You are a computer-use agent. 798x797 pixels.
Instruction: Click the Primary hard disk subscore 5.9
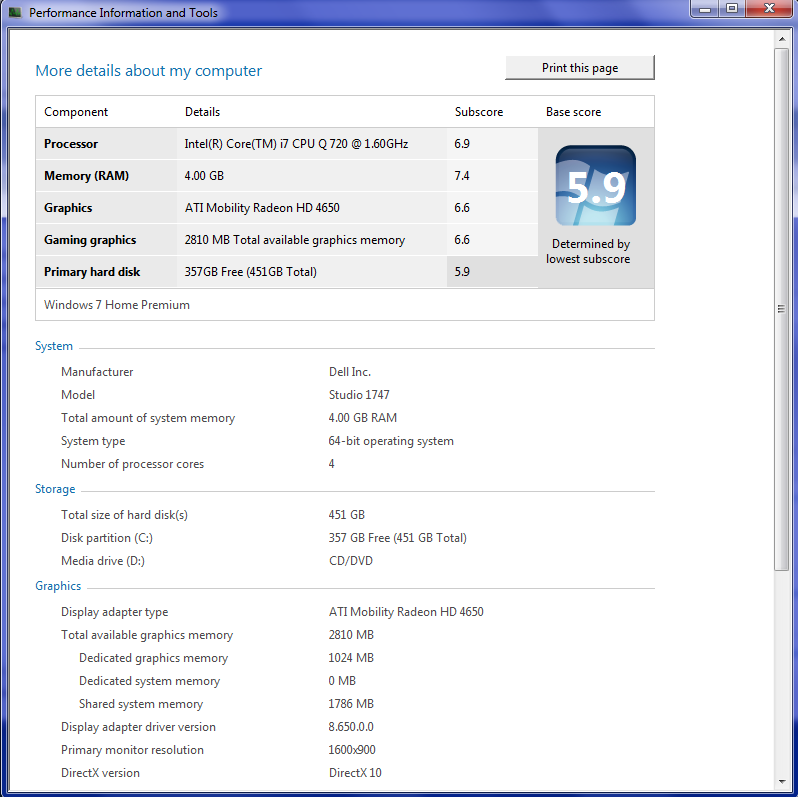[x=462, y=272]
